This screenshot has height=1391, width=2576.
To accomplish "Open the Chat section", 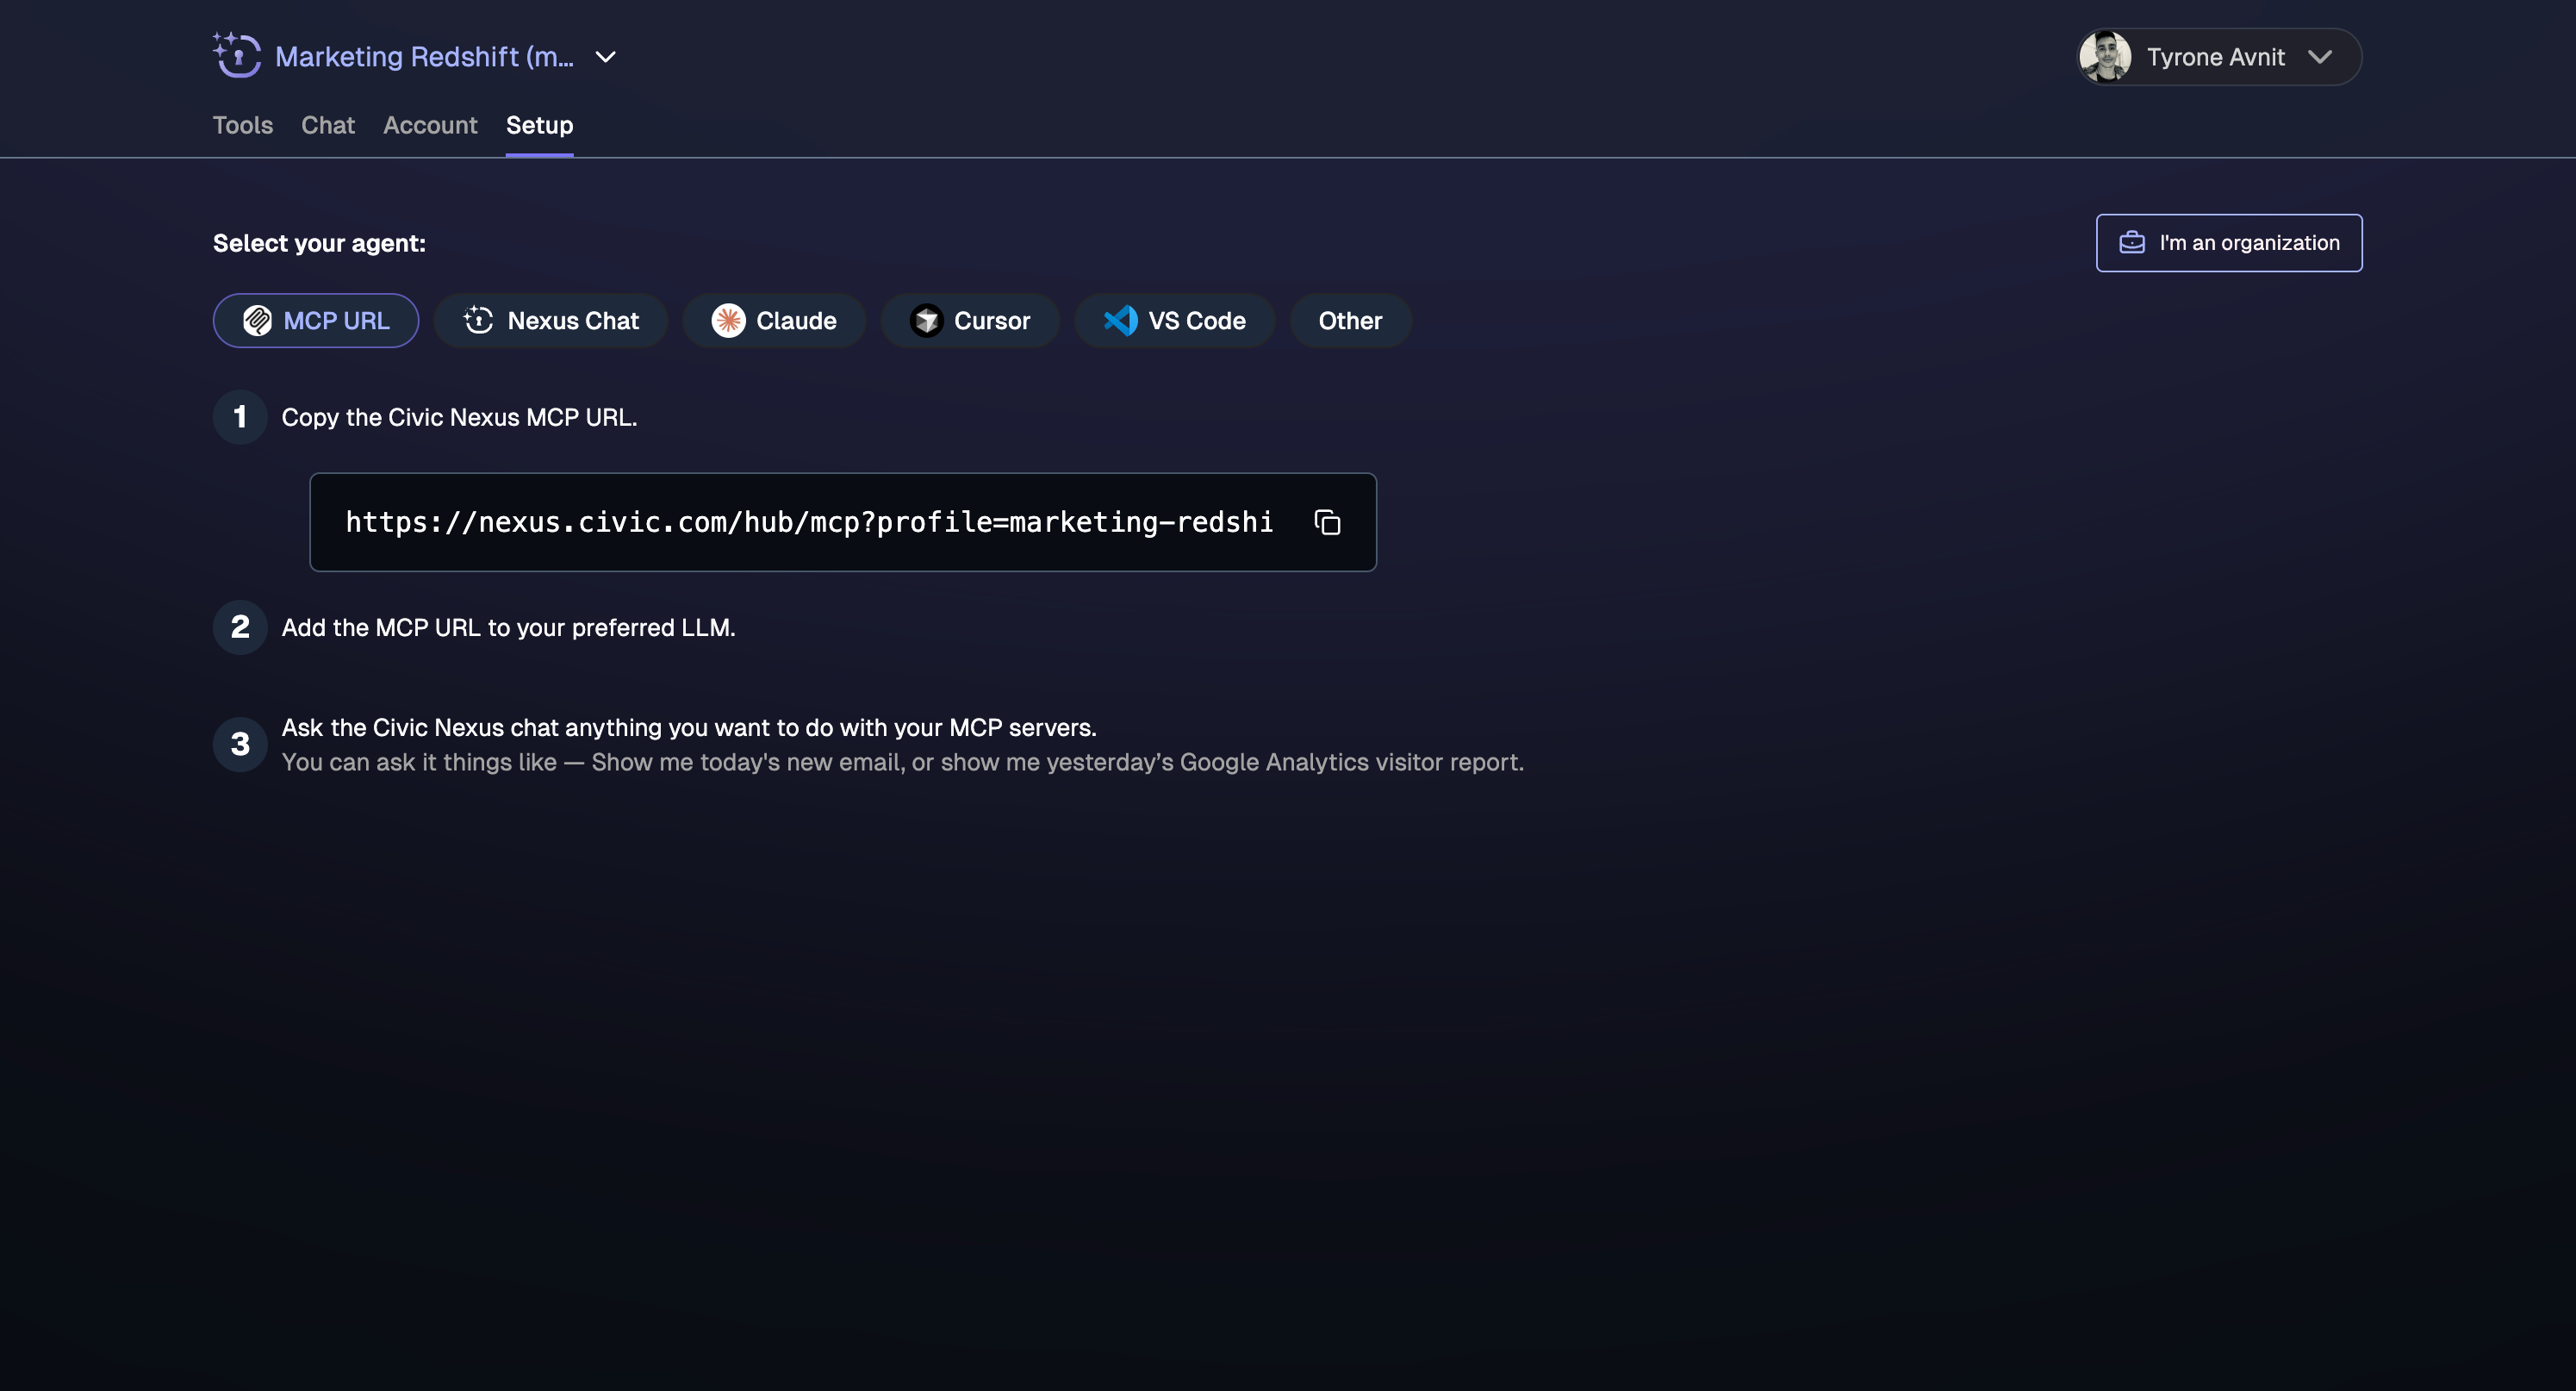I will (x=328, y=125).
